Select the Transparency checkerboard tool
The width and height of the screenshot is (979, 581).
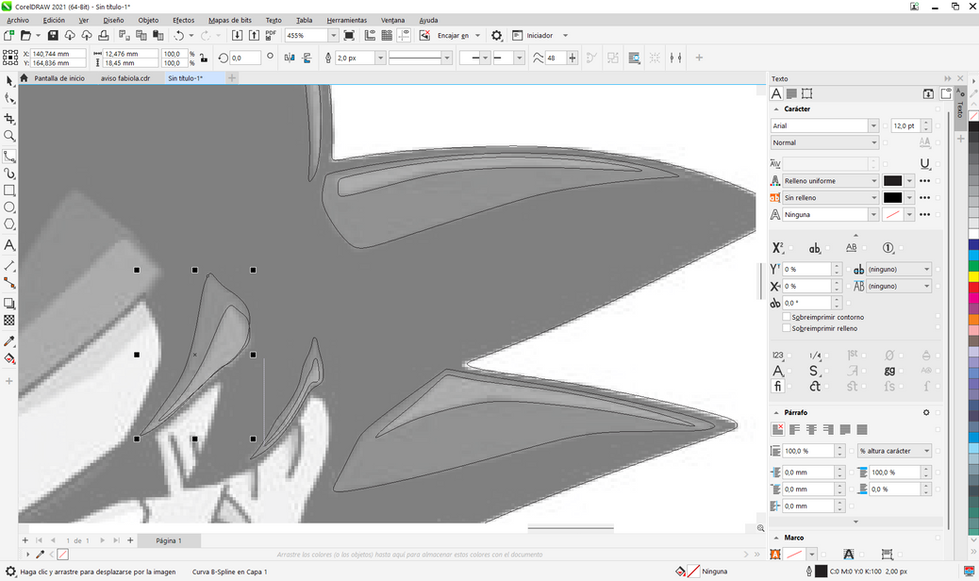(x=9, y=320)
